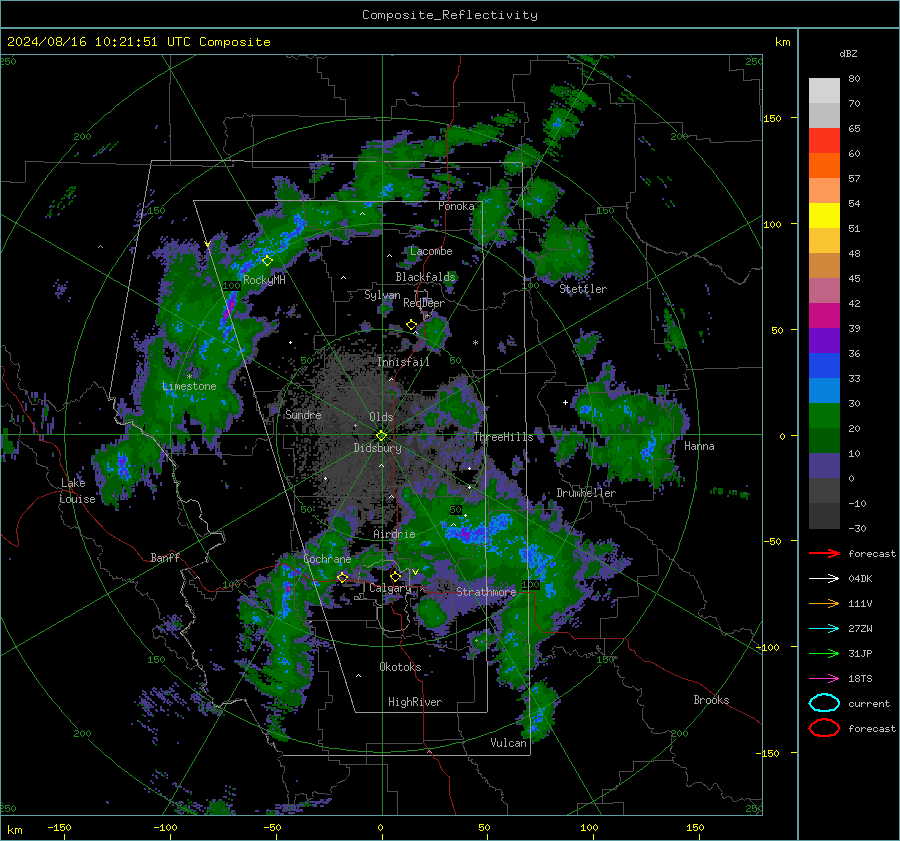Click the yellow diamond marker above Calgary
The width and height of the screenshot is (900, 841).
coord(395,576)
